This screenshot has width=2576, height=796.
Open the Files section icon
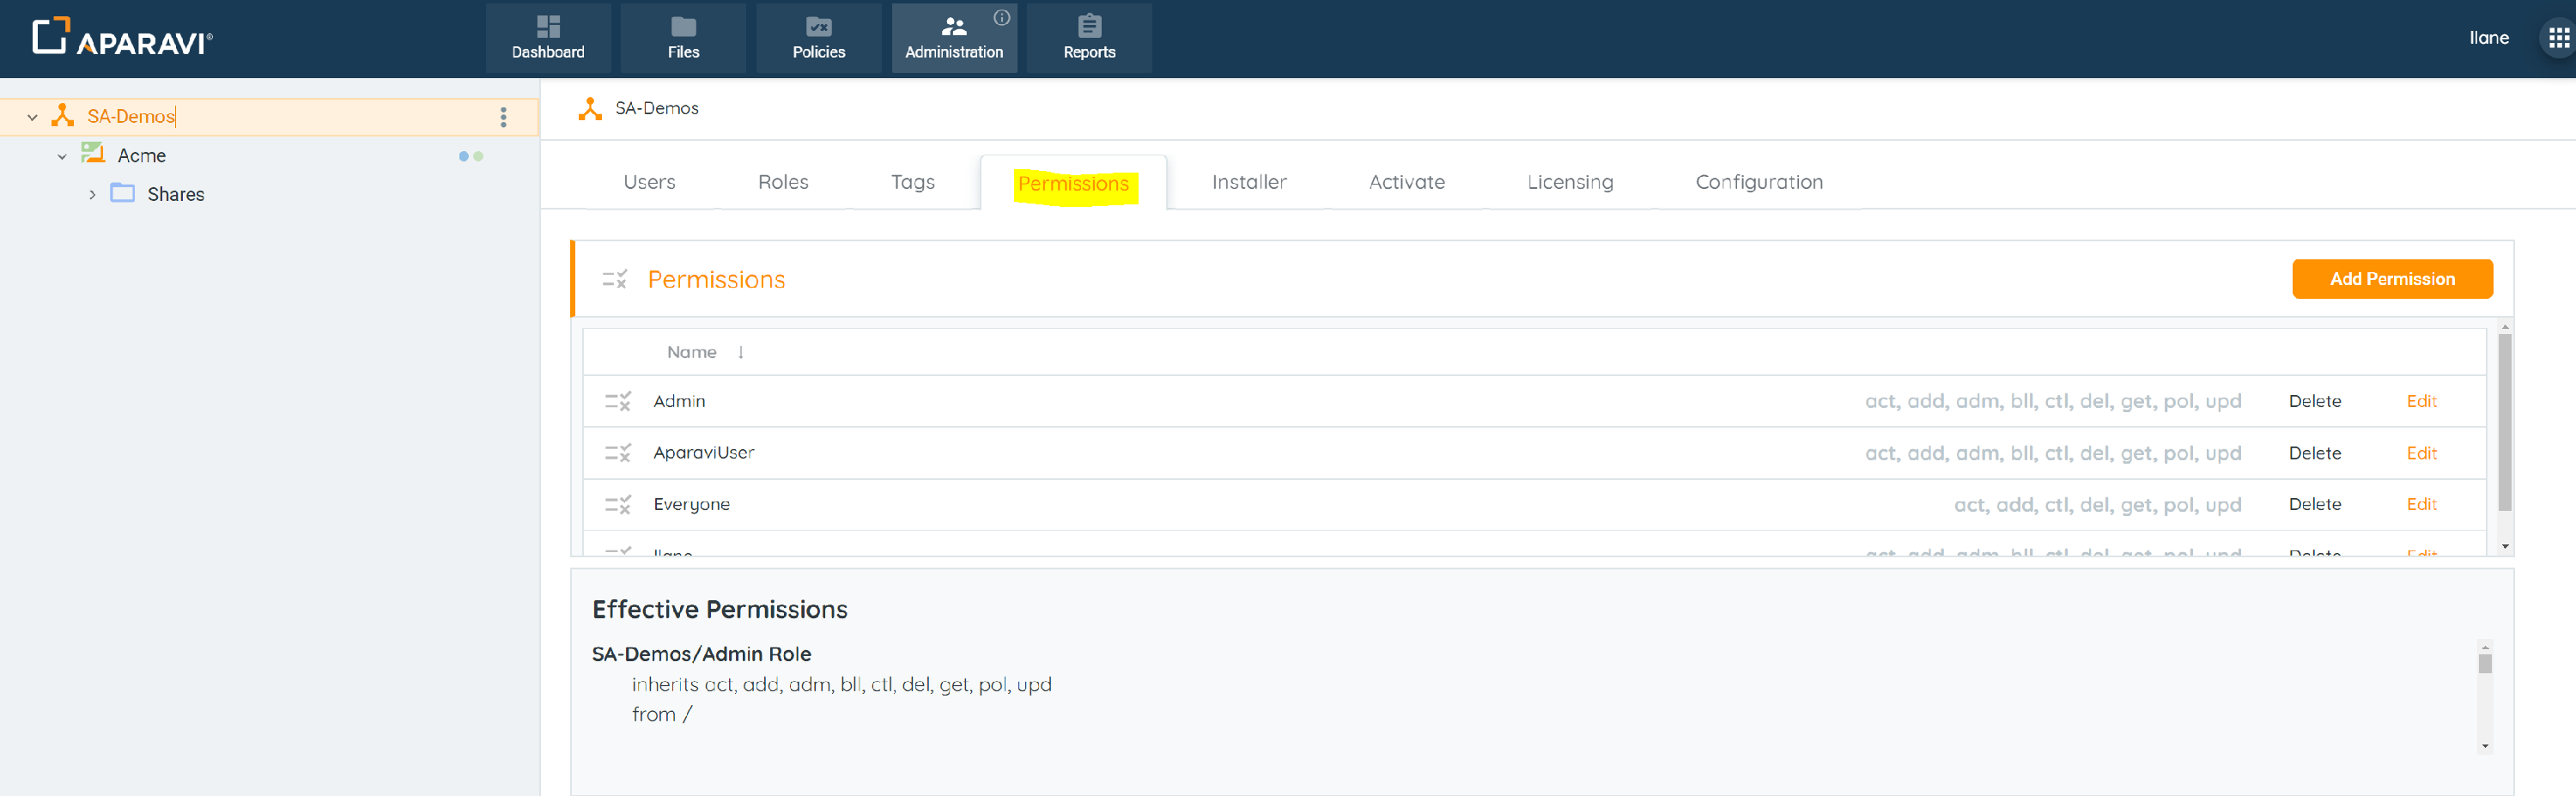(683, 27)
